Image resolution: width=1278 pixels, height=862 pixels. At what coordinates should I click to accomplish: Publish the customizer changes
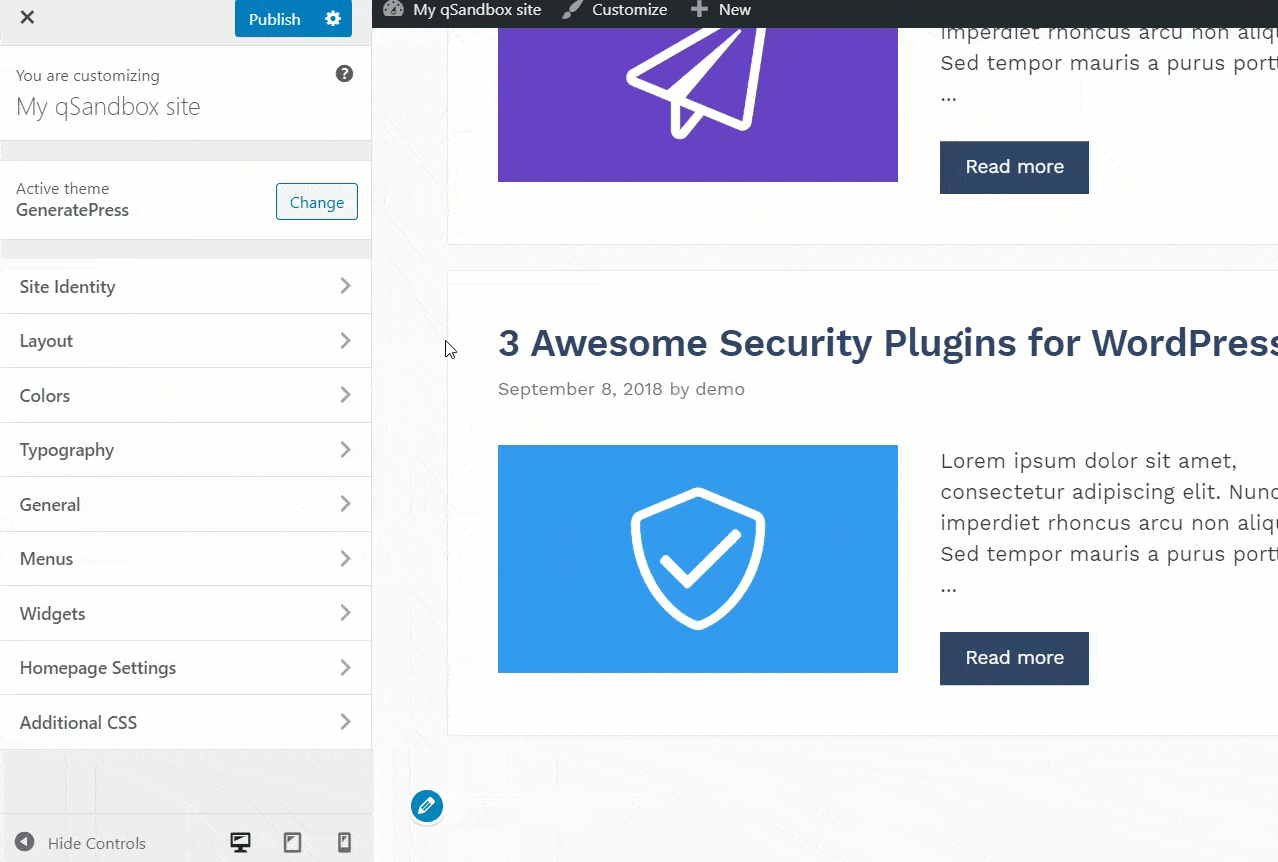[275, 18]
